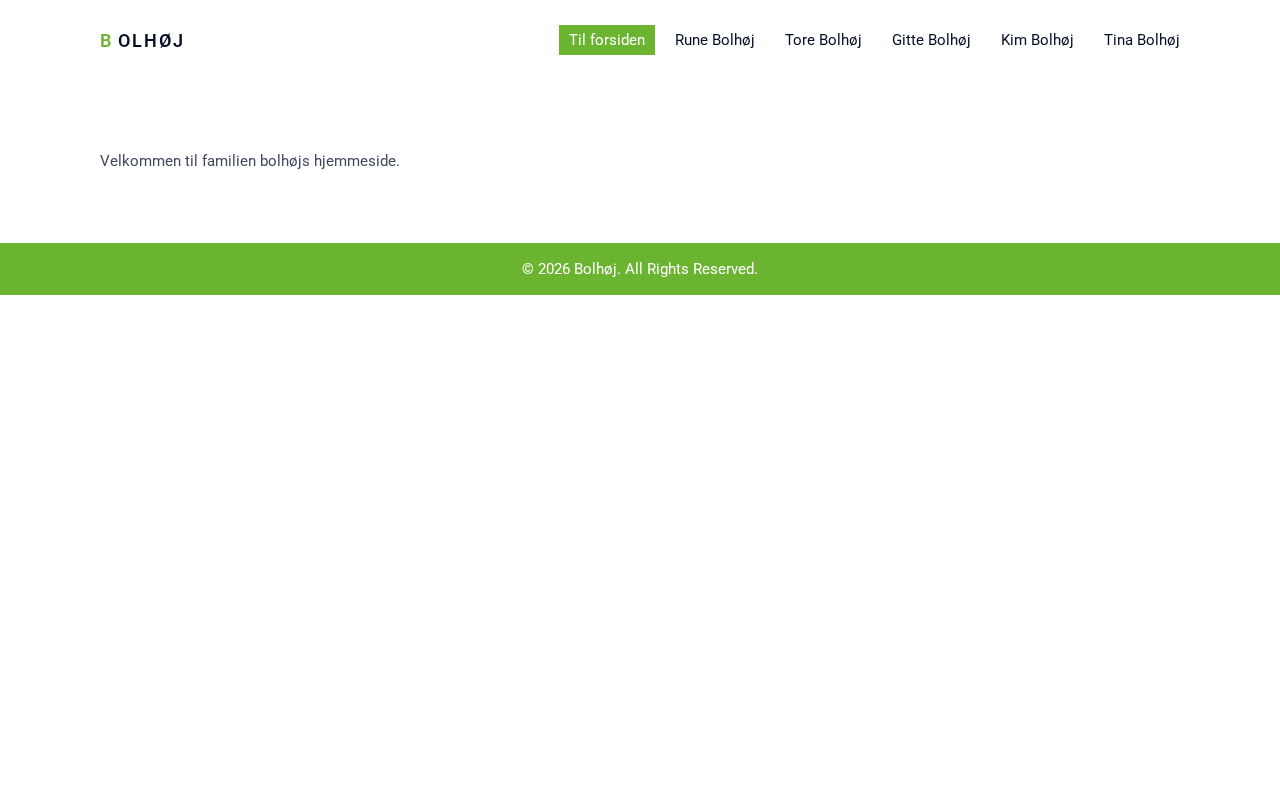Click the welcome text 'Velkommen til familien bolhøjs hjemmeside.'
This screenshot has height=800, width=1280.
pyautogui.click(x=250, y=161)
